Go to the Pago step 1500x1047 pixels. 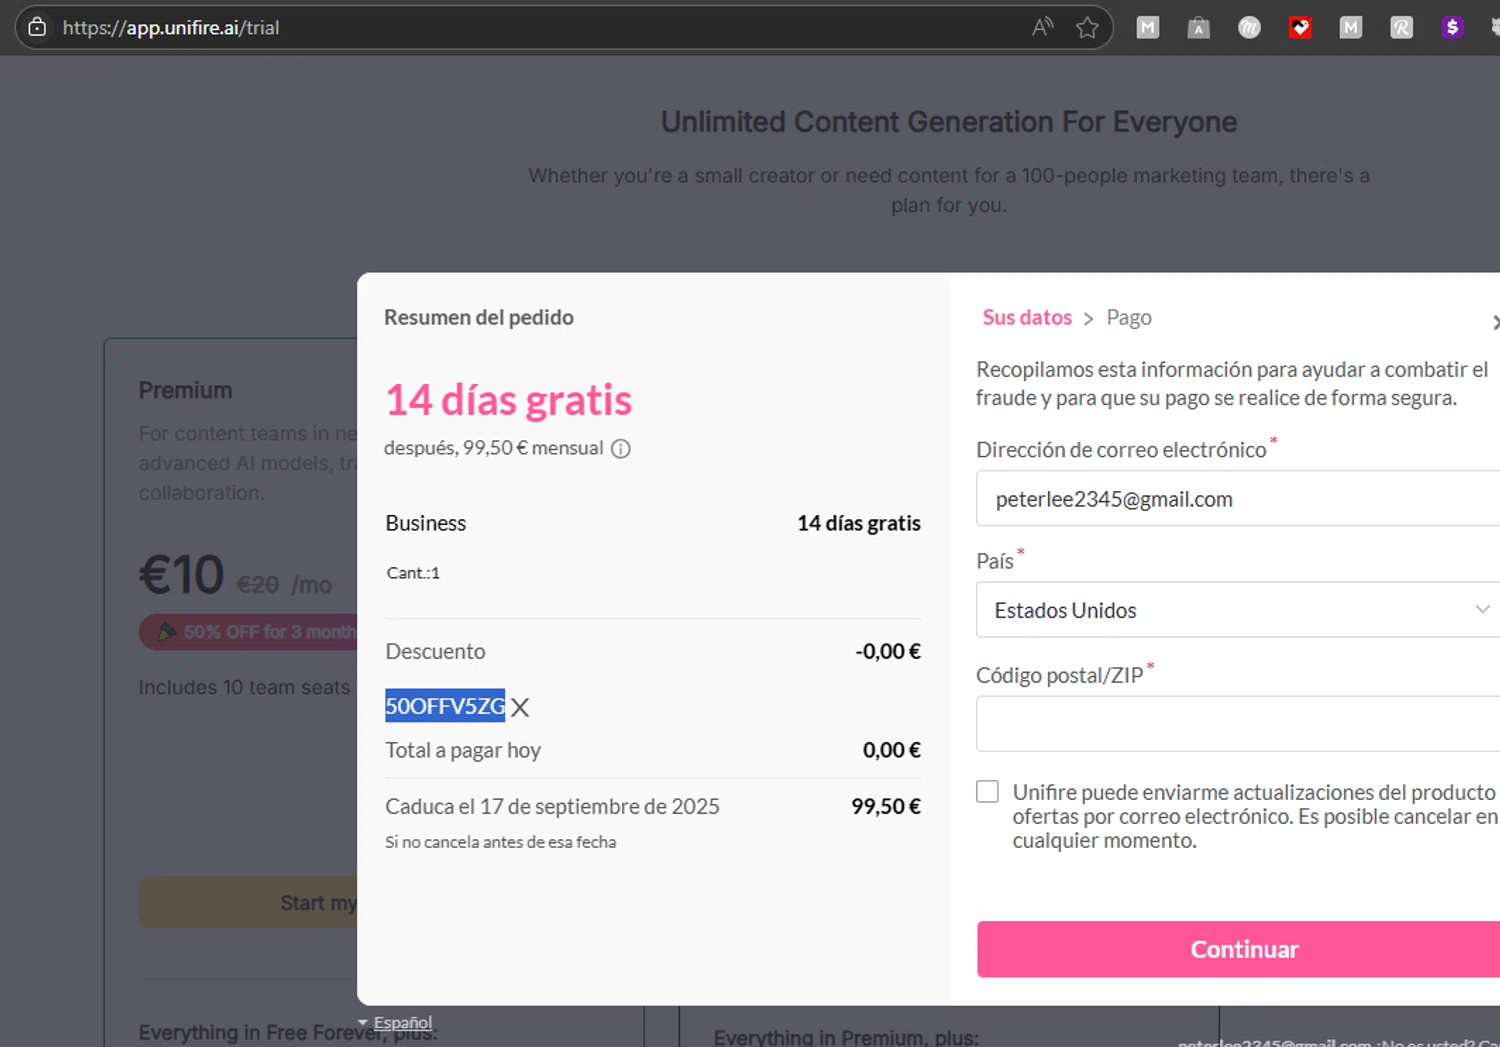(1129, 317)
